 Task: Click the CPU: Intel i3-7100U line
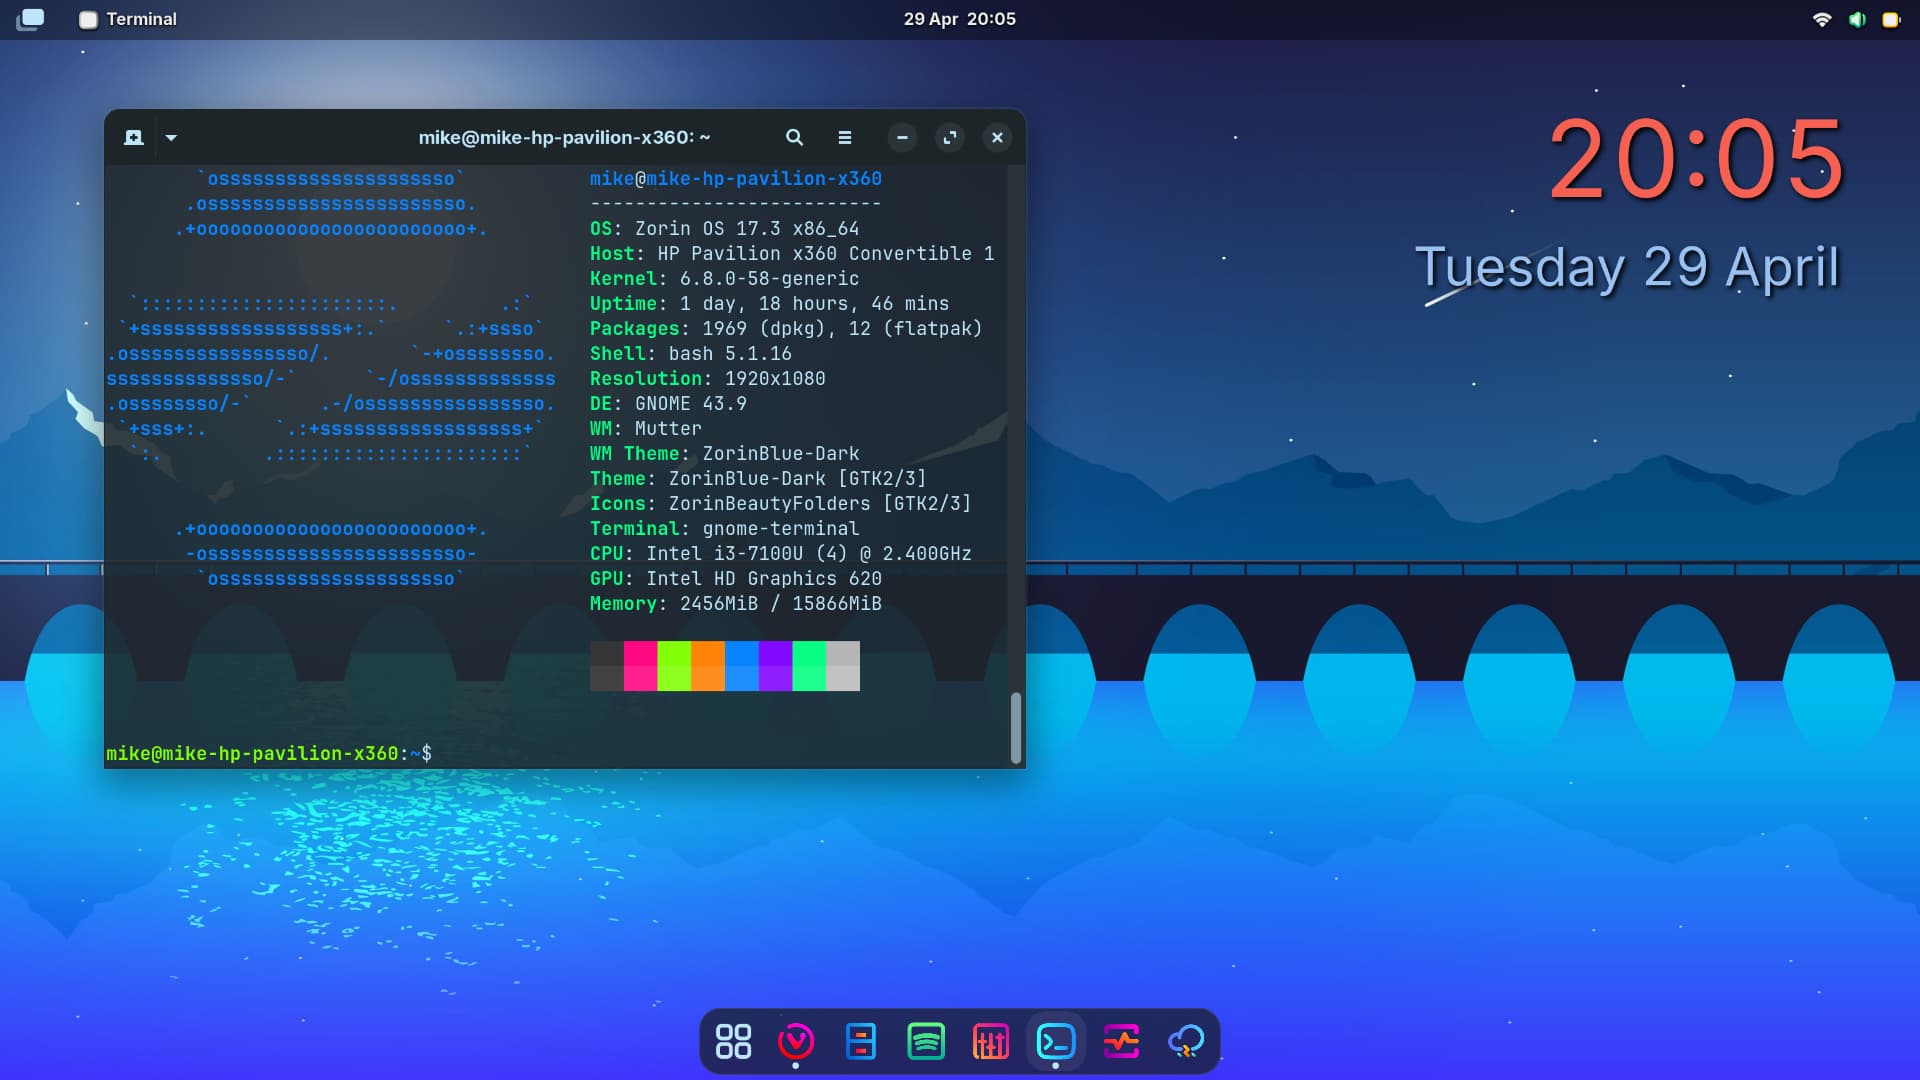pyautogui.click(x=780, y=554)
